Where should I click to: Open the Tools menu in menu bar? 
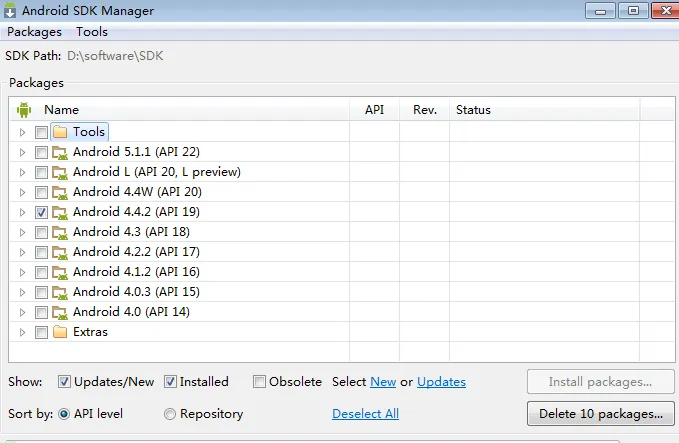tap(92, 32)
